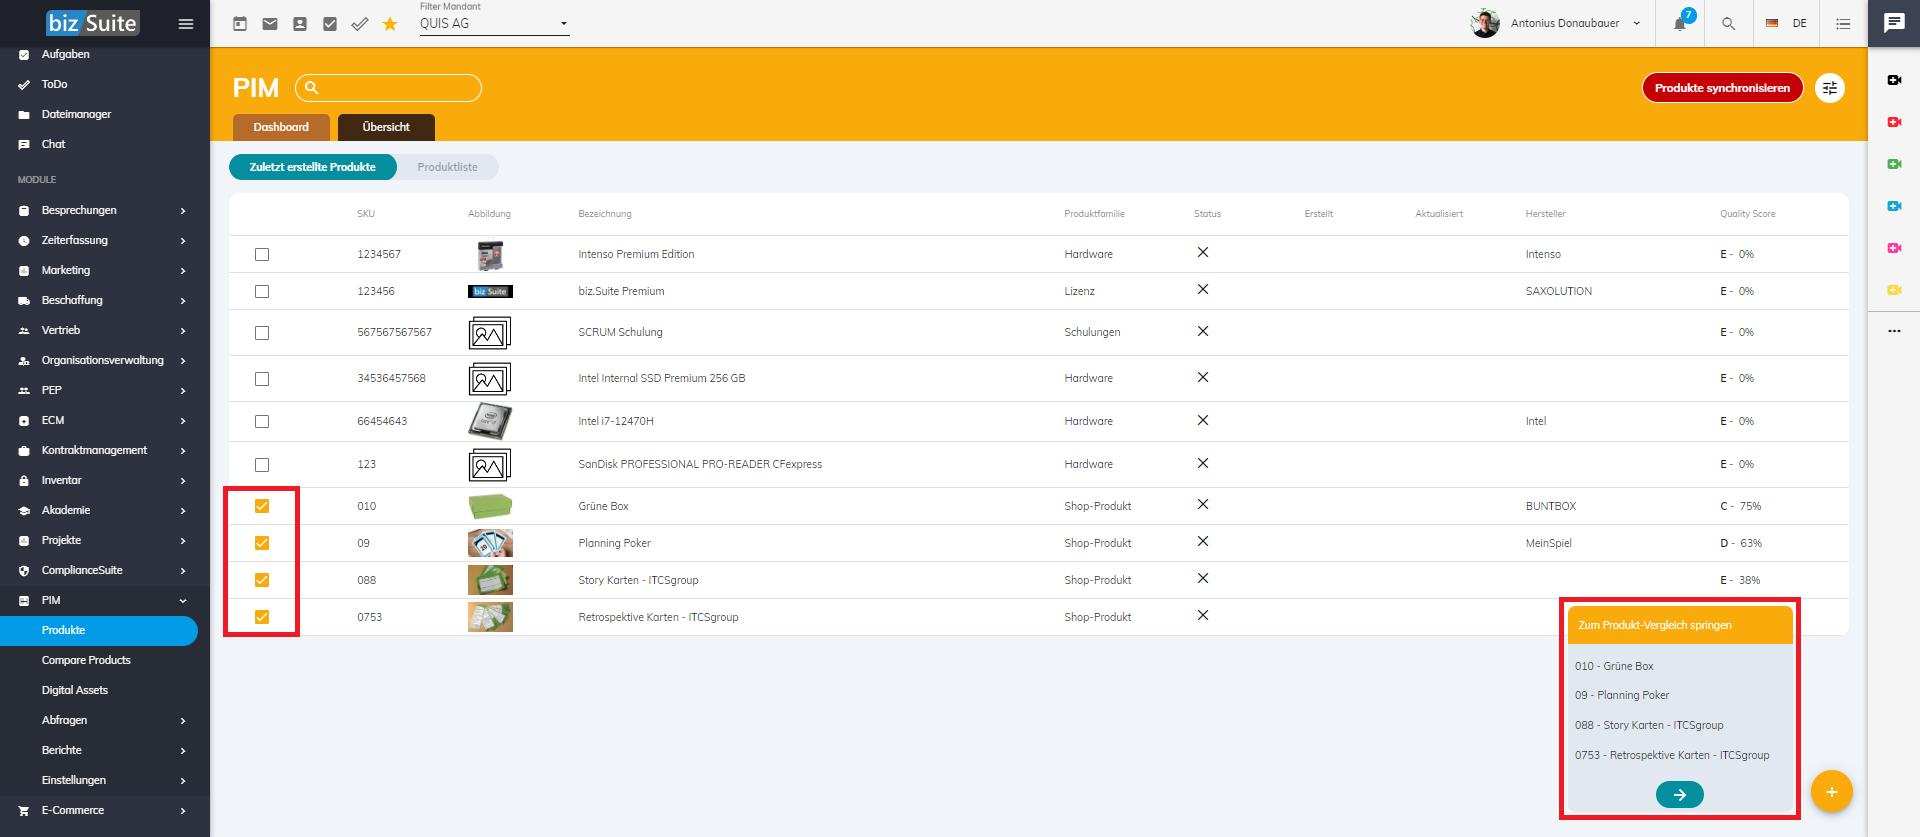Viewport: 1920px width, 837px height.
Task: Open the user avatar picture
Action: pos(1485,24)
